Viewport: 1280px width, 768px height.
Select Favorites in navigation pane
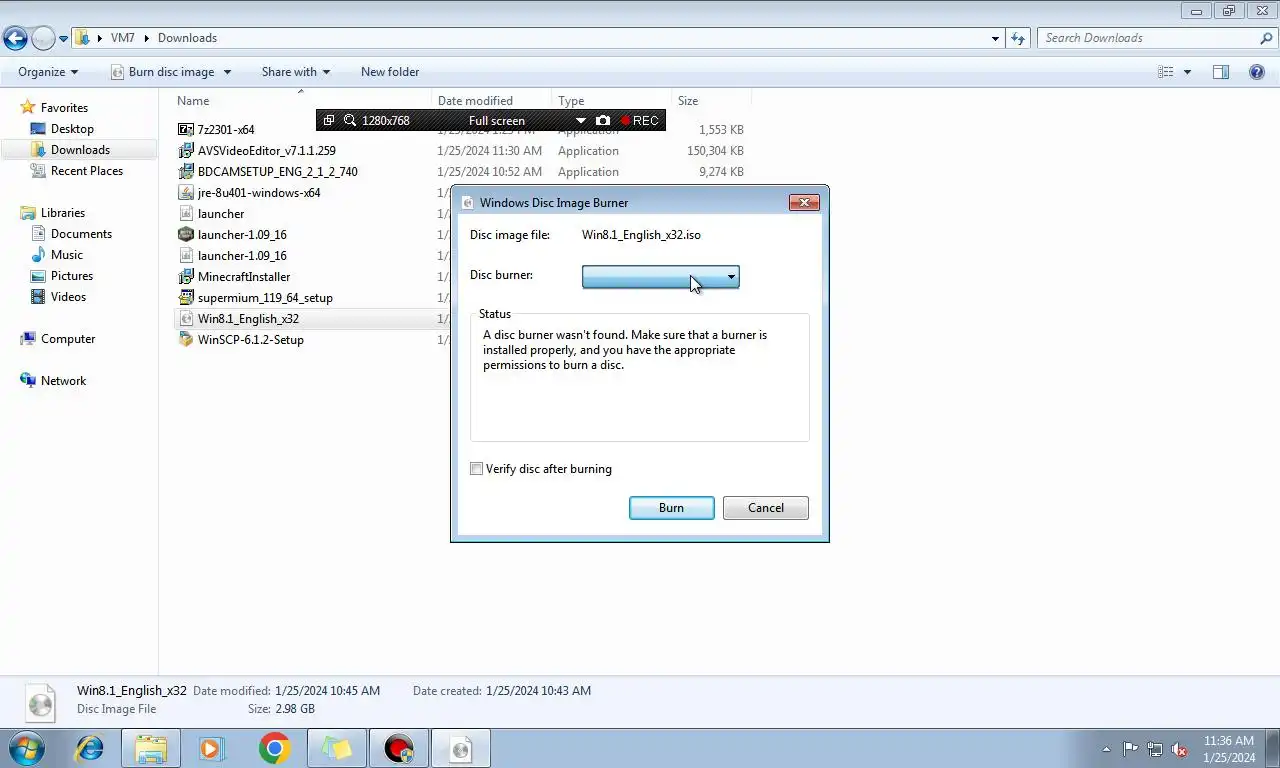[64, 108]
